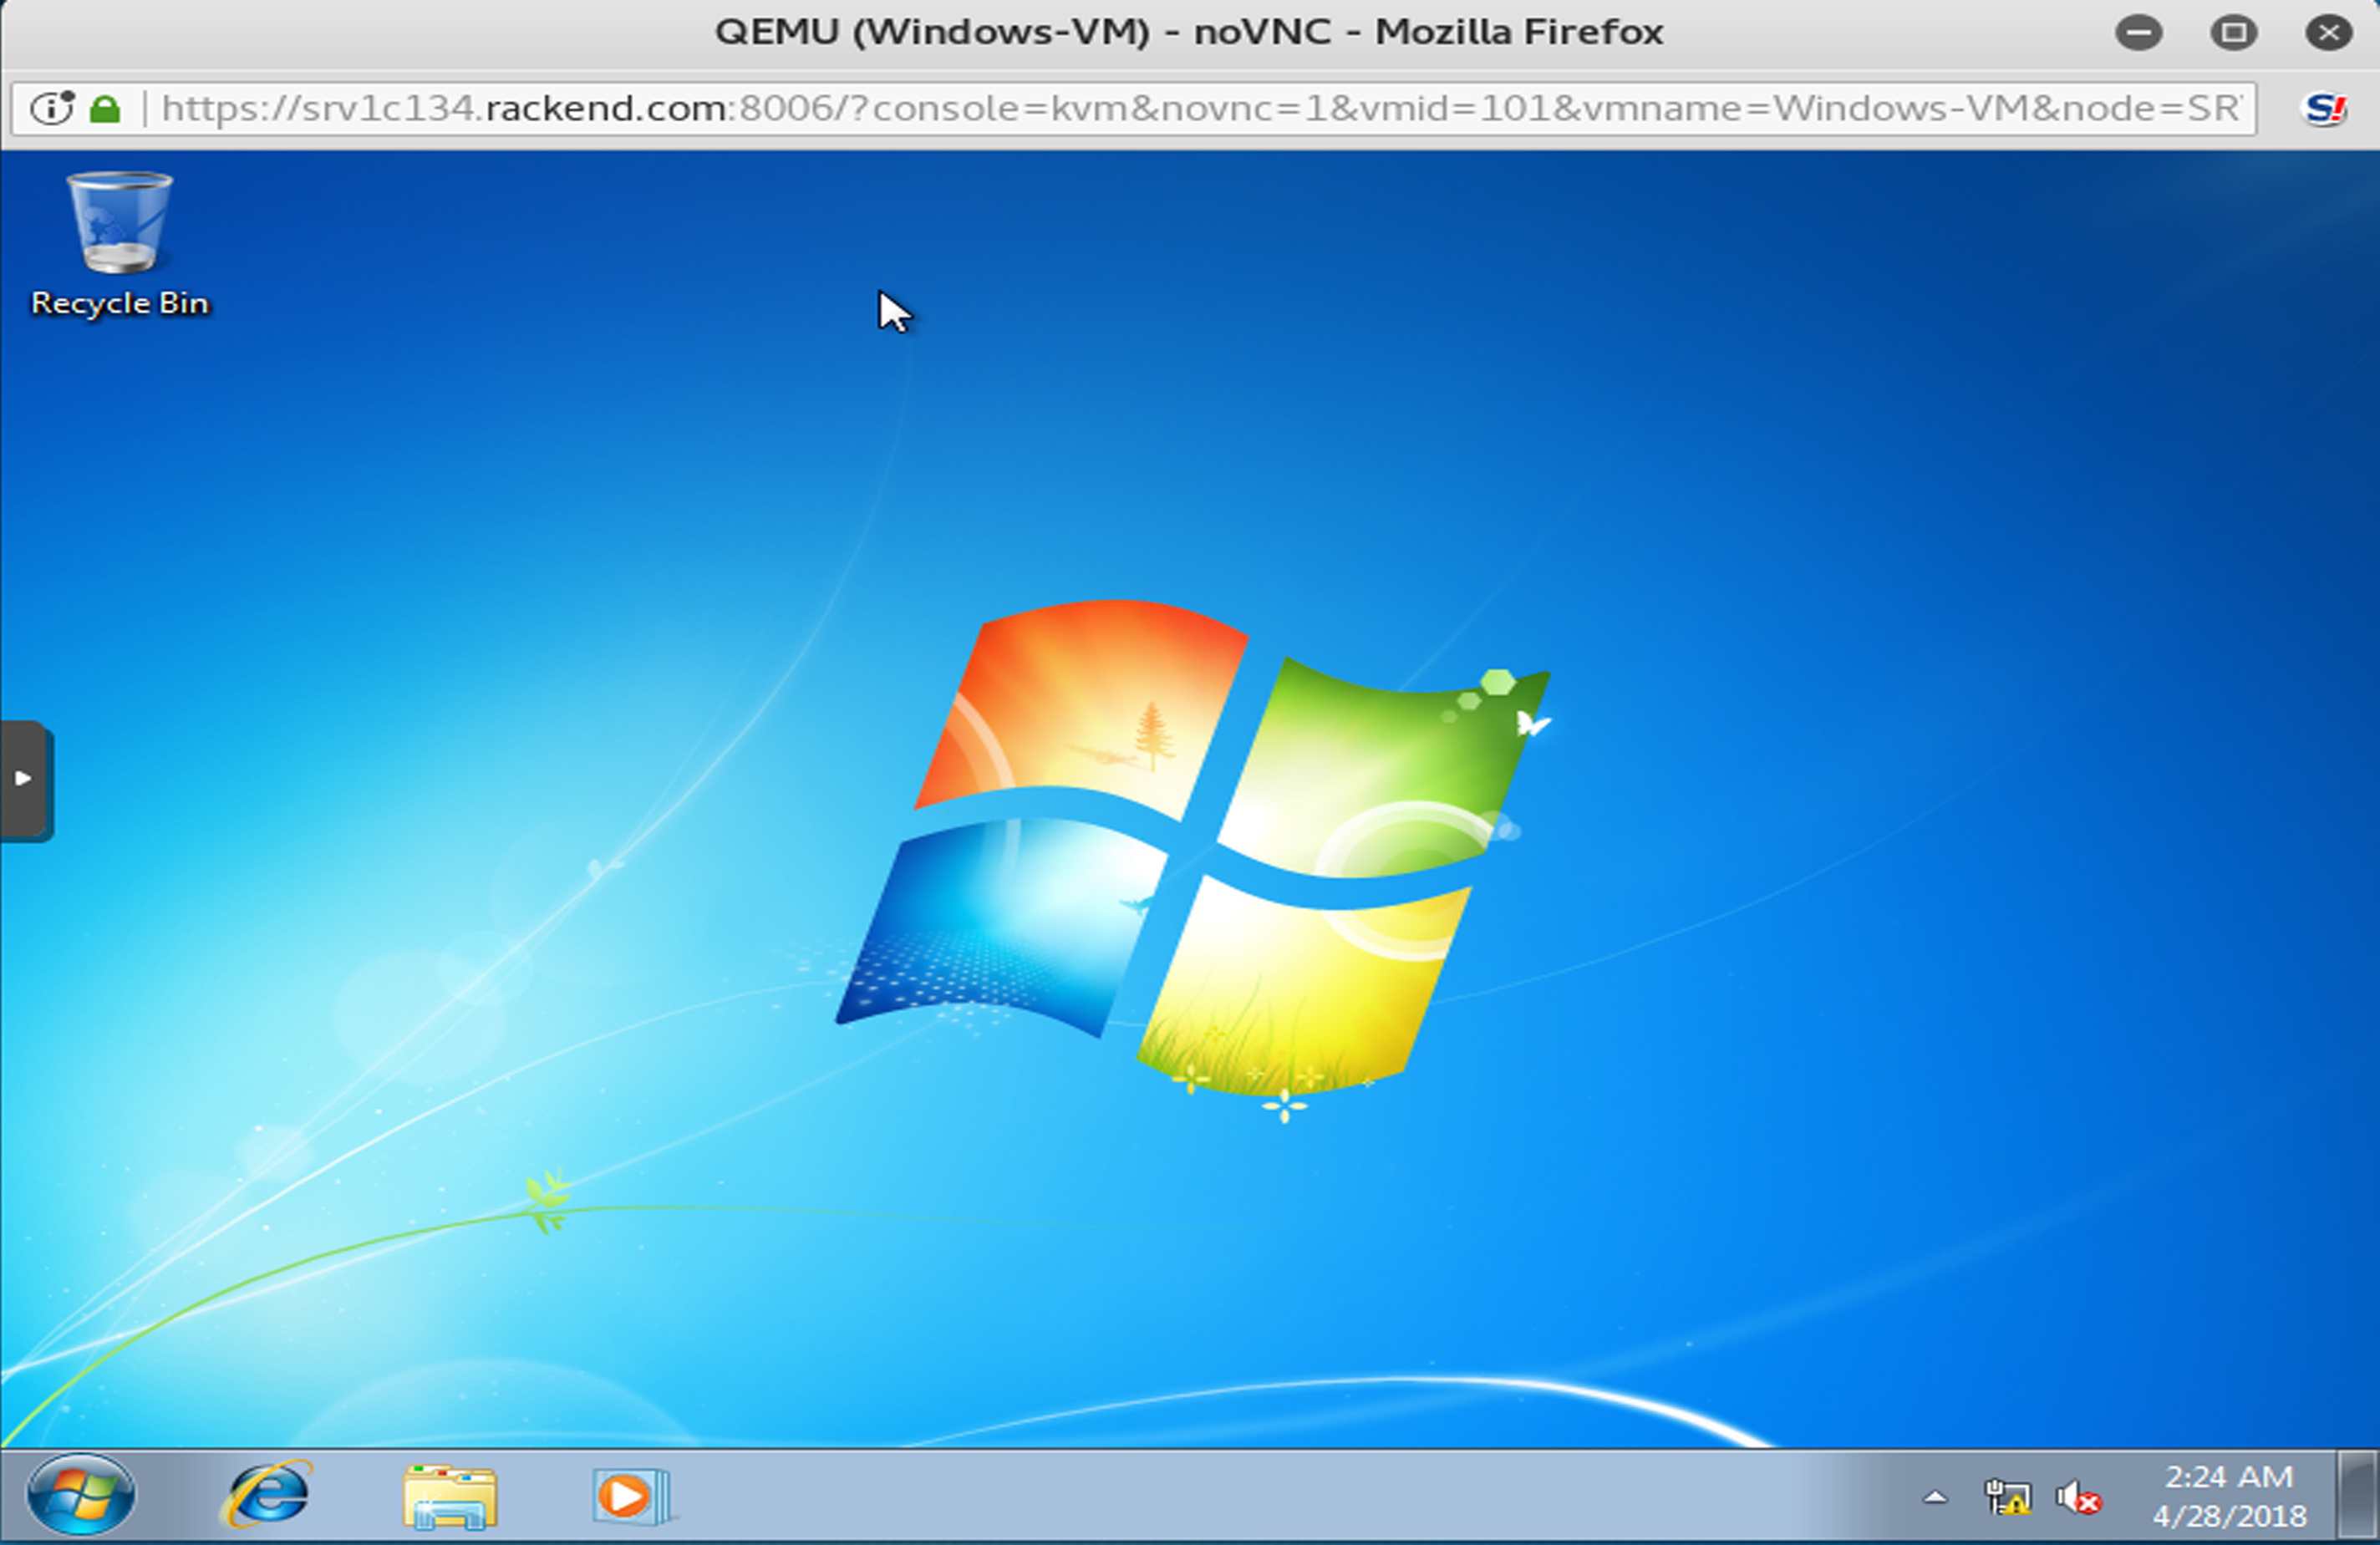Minimize the Firefox window

[2139, 33]
